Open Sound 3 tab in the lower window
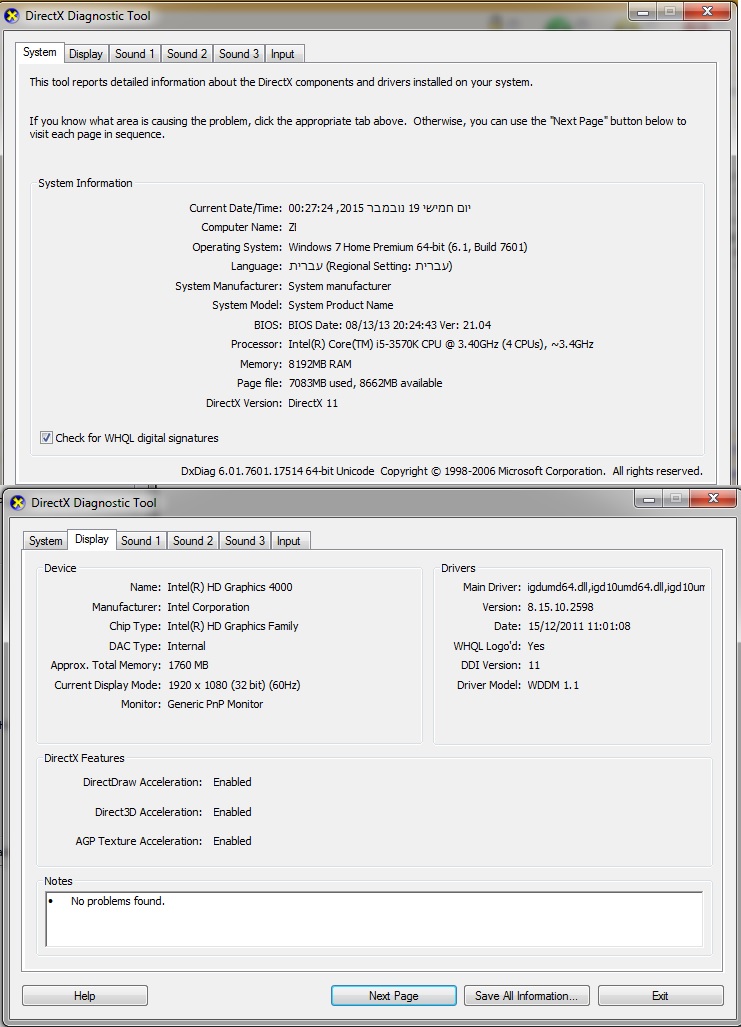Screen dimensions: 741x1027 pyautogui.click(x=245, y=541)
